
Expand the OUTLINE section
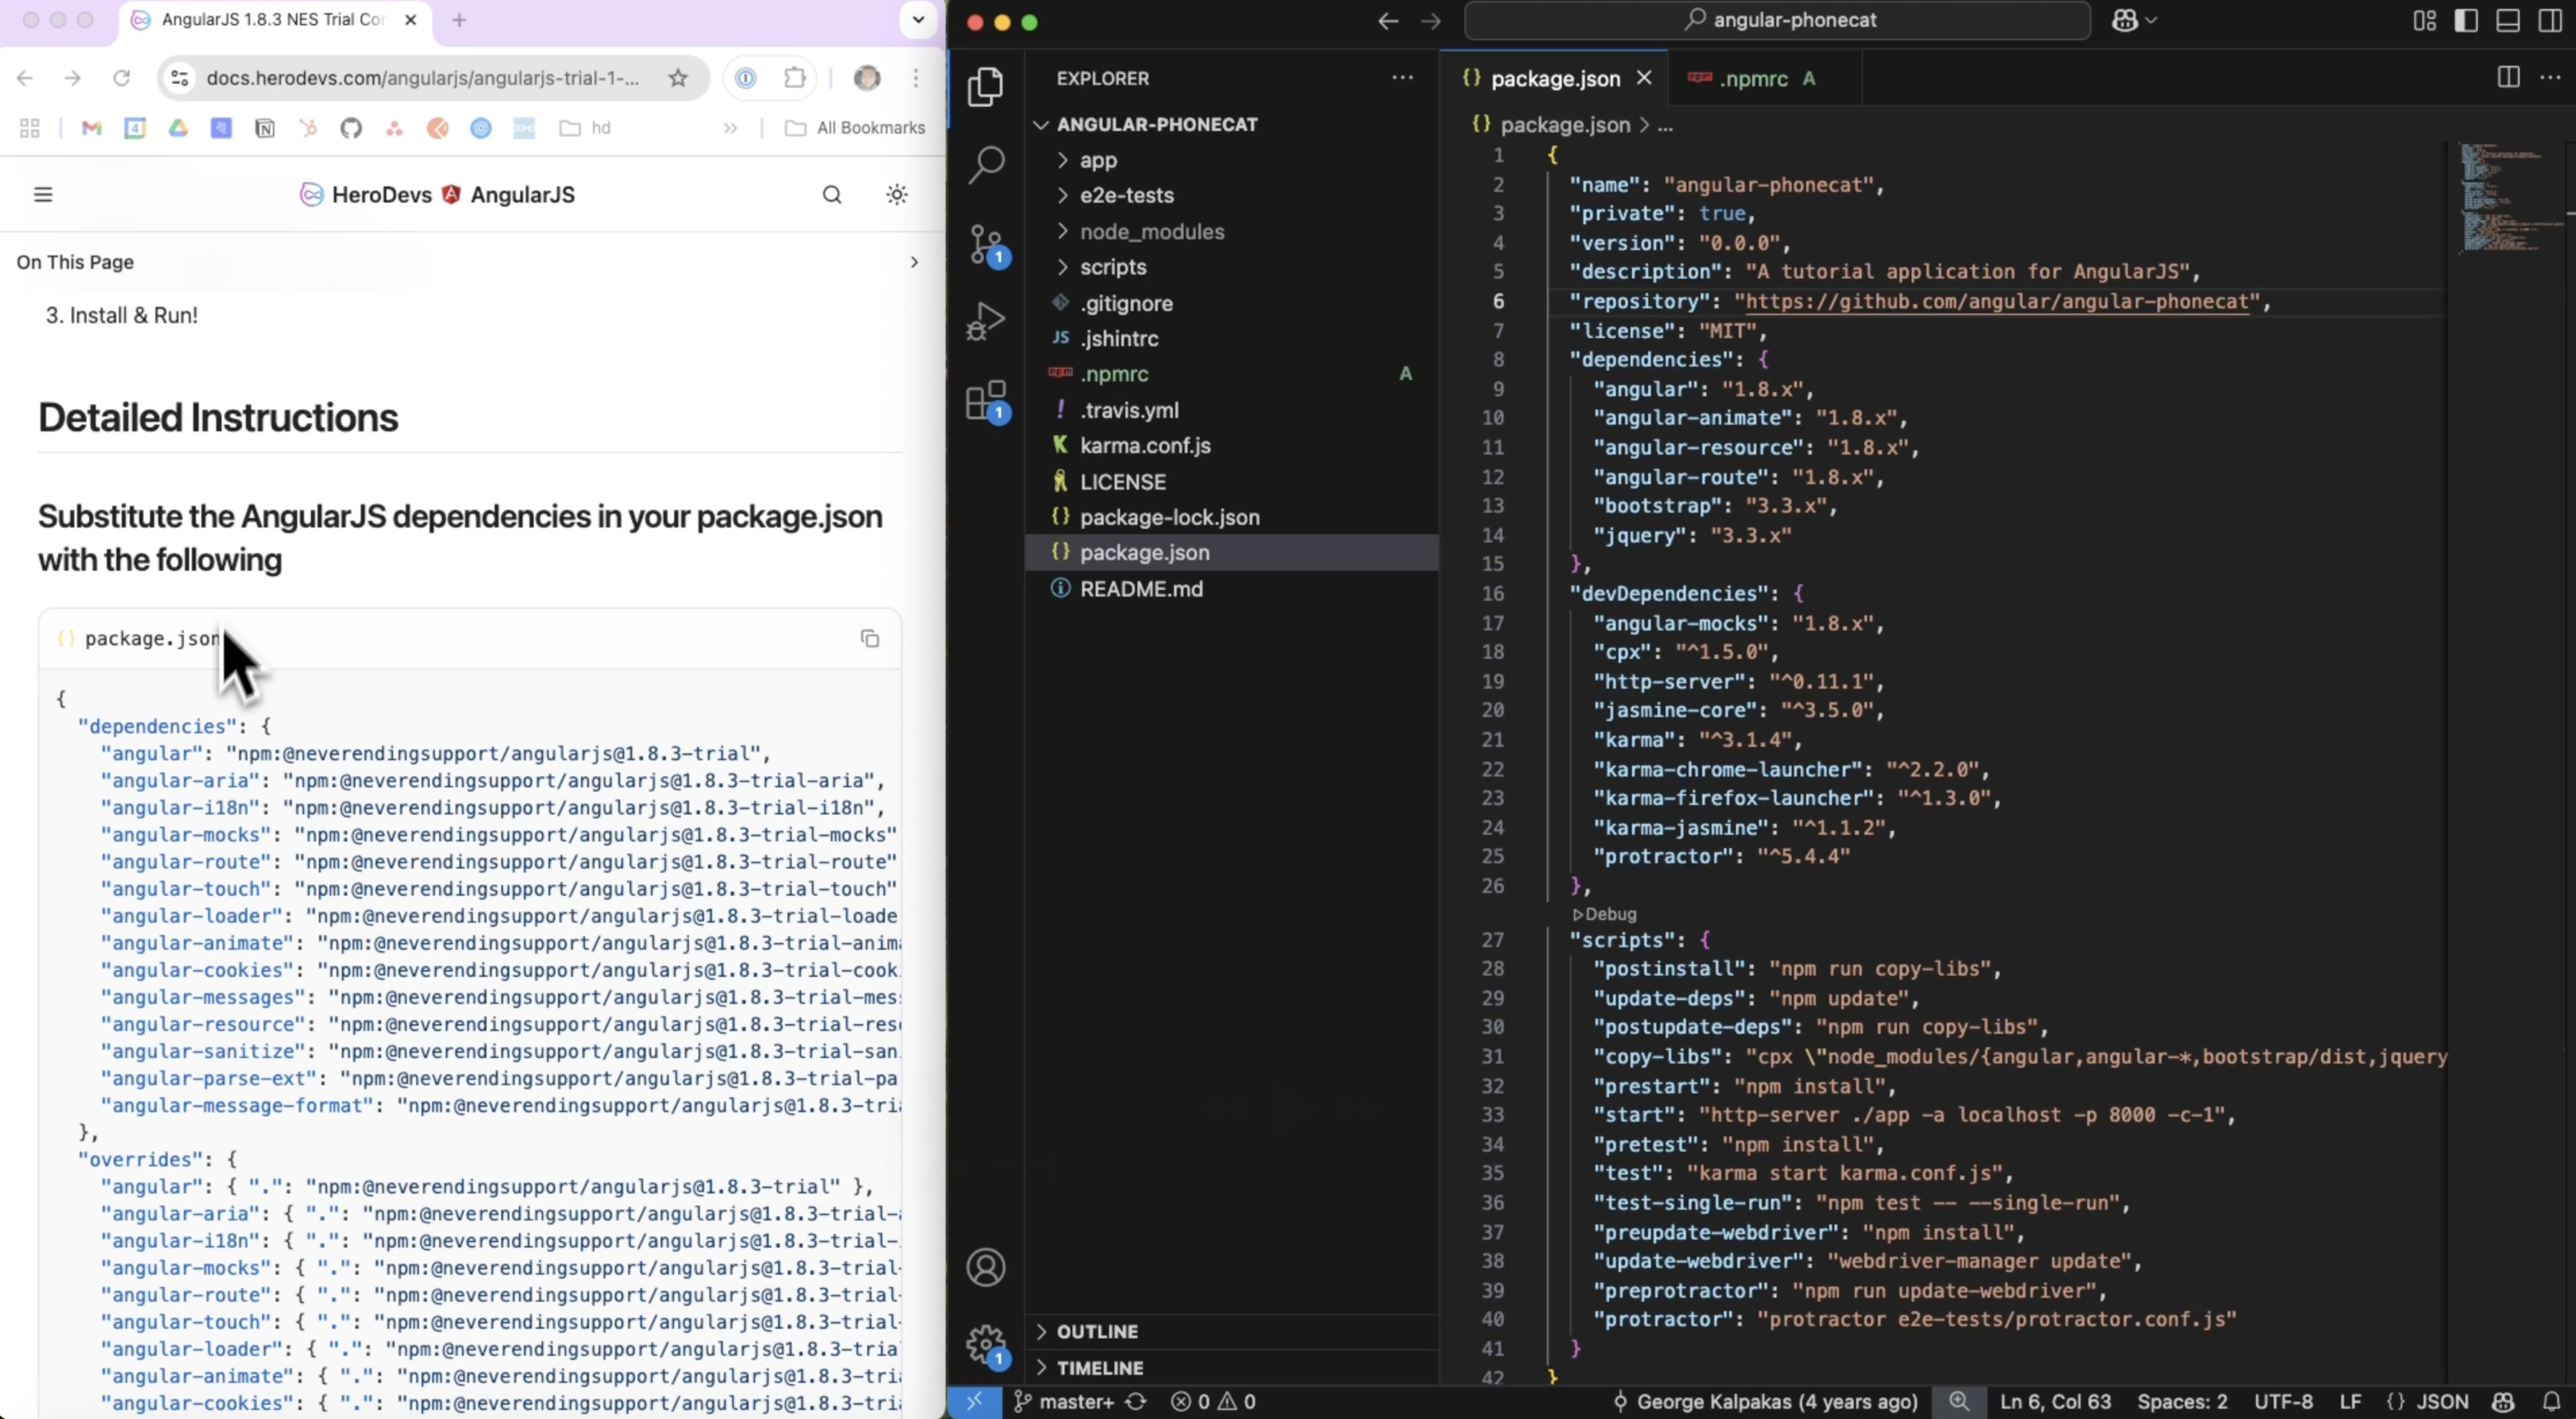tap(1097, 1332)
